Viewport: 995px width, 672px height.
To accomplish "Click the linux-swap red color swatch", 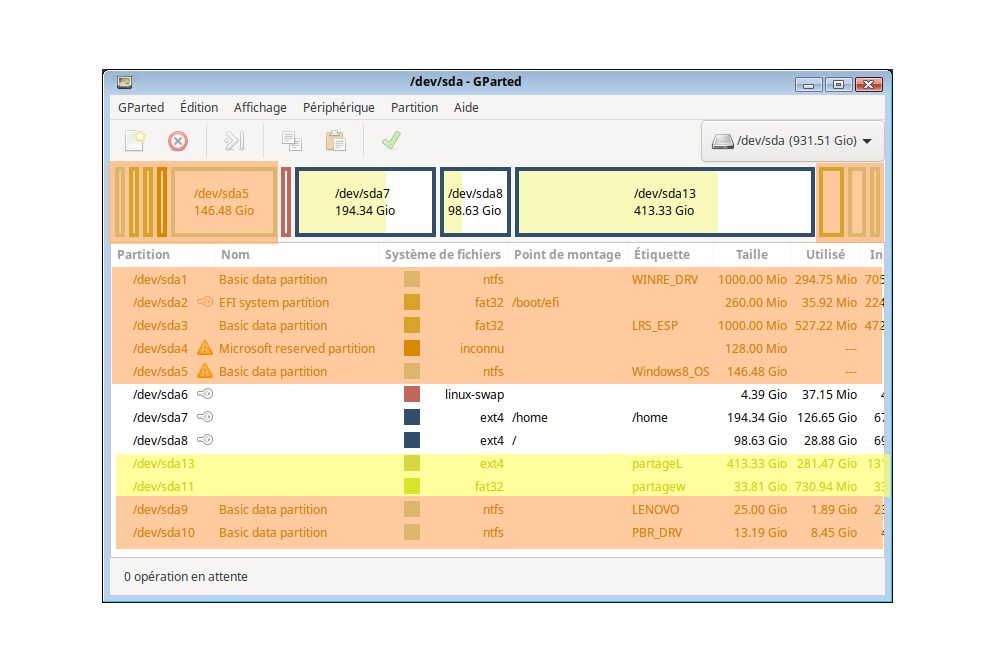I will [412, 394].
